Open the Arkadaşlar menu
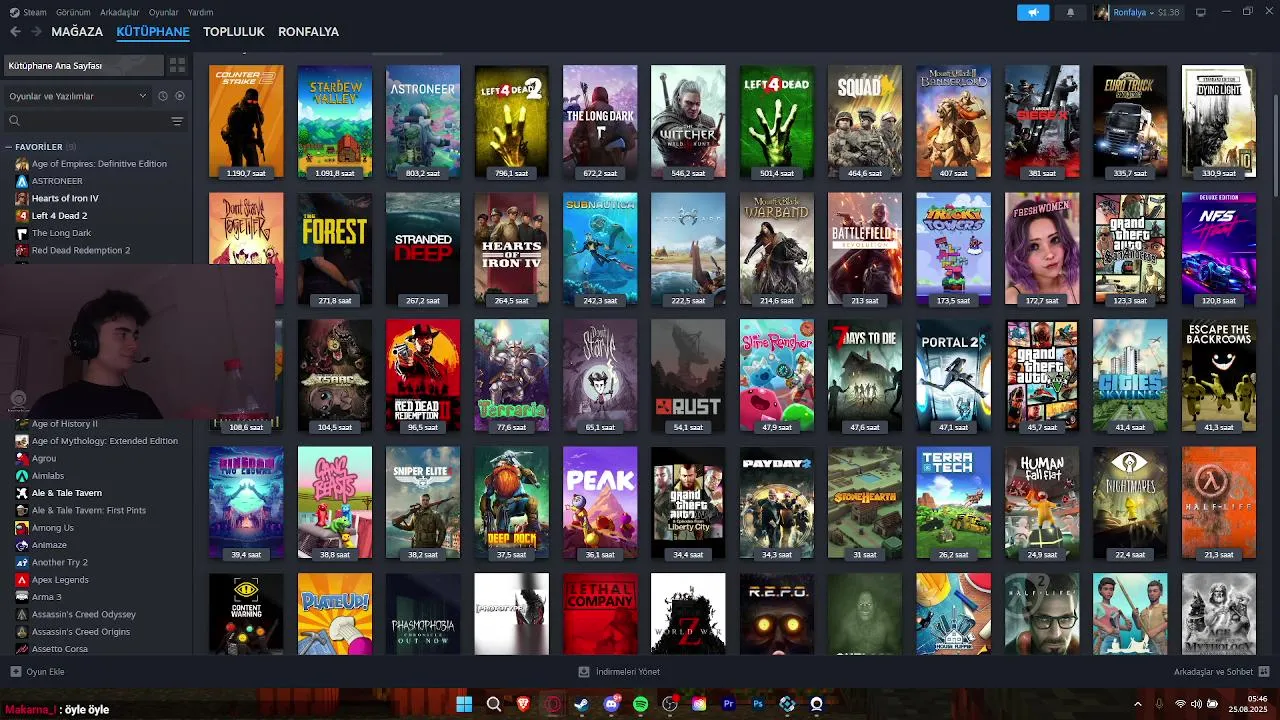The image size is (1280, 720). point(120,12)
